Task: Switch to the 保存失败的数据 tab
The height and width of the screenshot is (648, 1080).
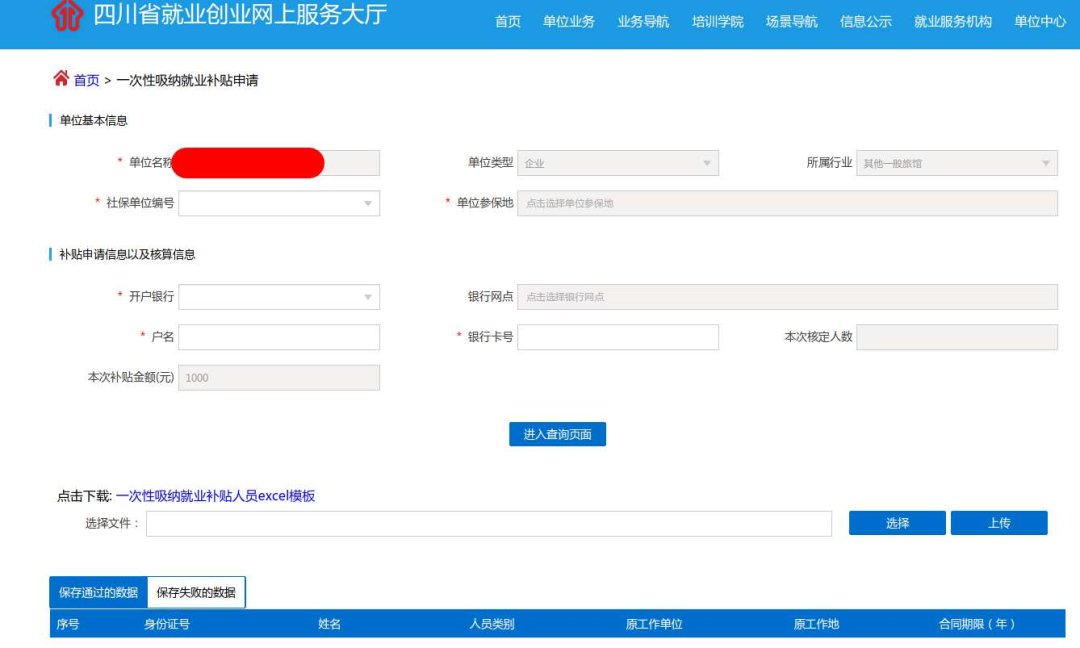Action: (196, 592)
